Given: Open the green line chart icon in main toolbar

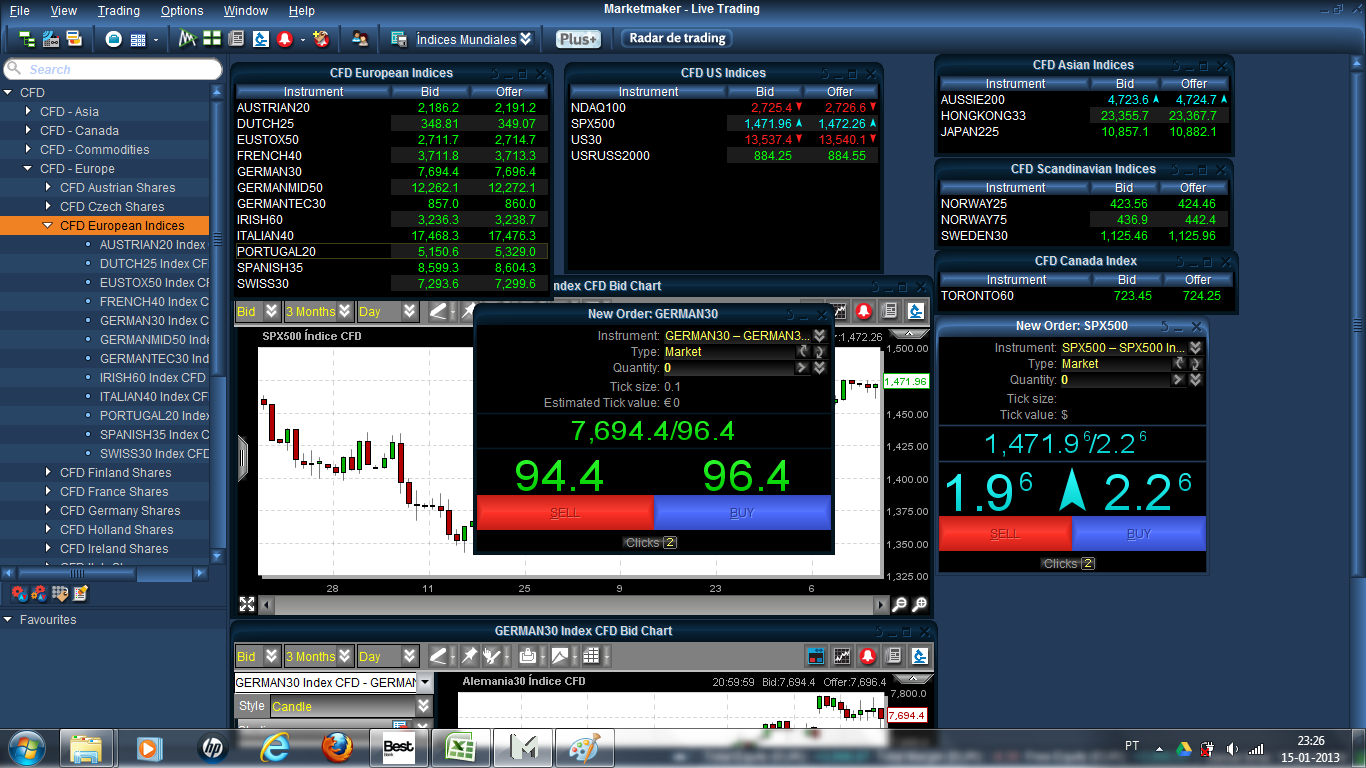Looking at the screenshot, I should (x=187, y=40).
